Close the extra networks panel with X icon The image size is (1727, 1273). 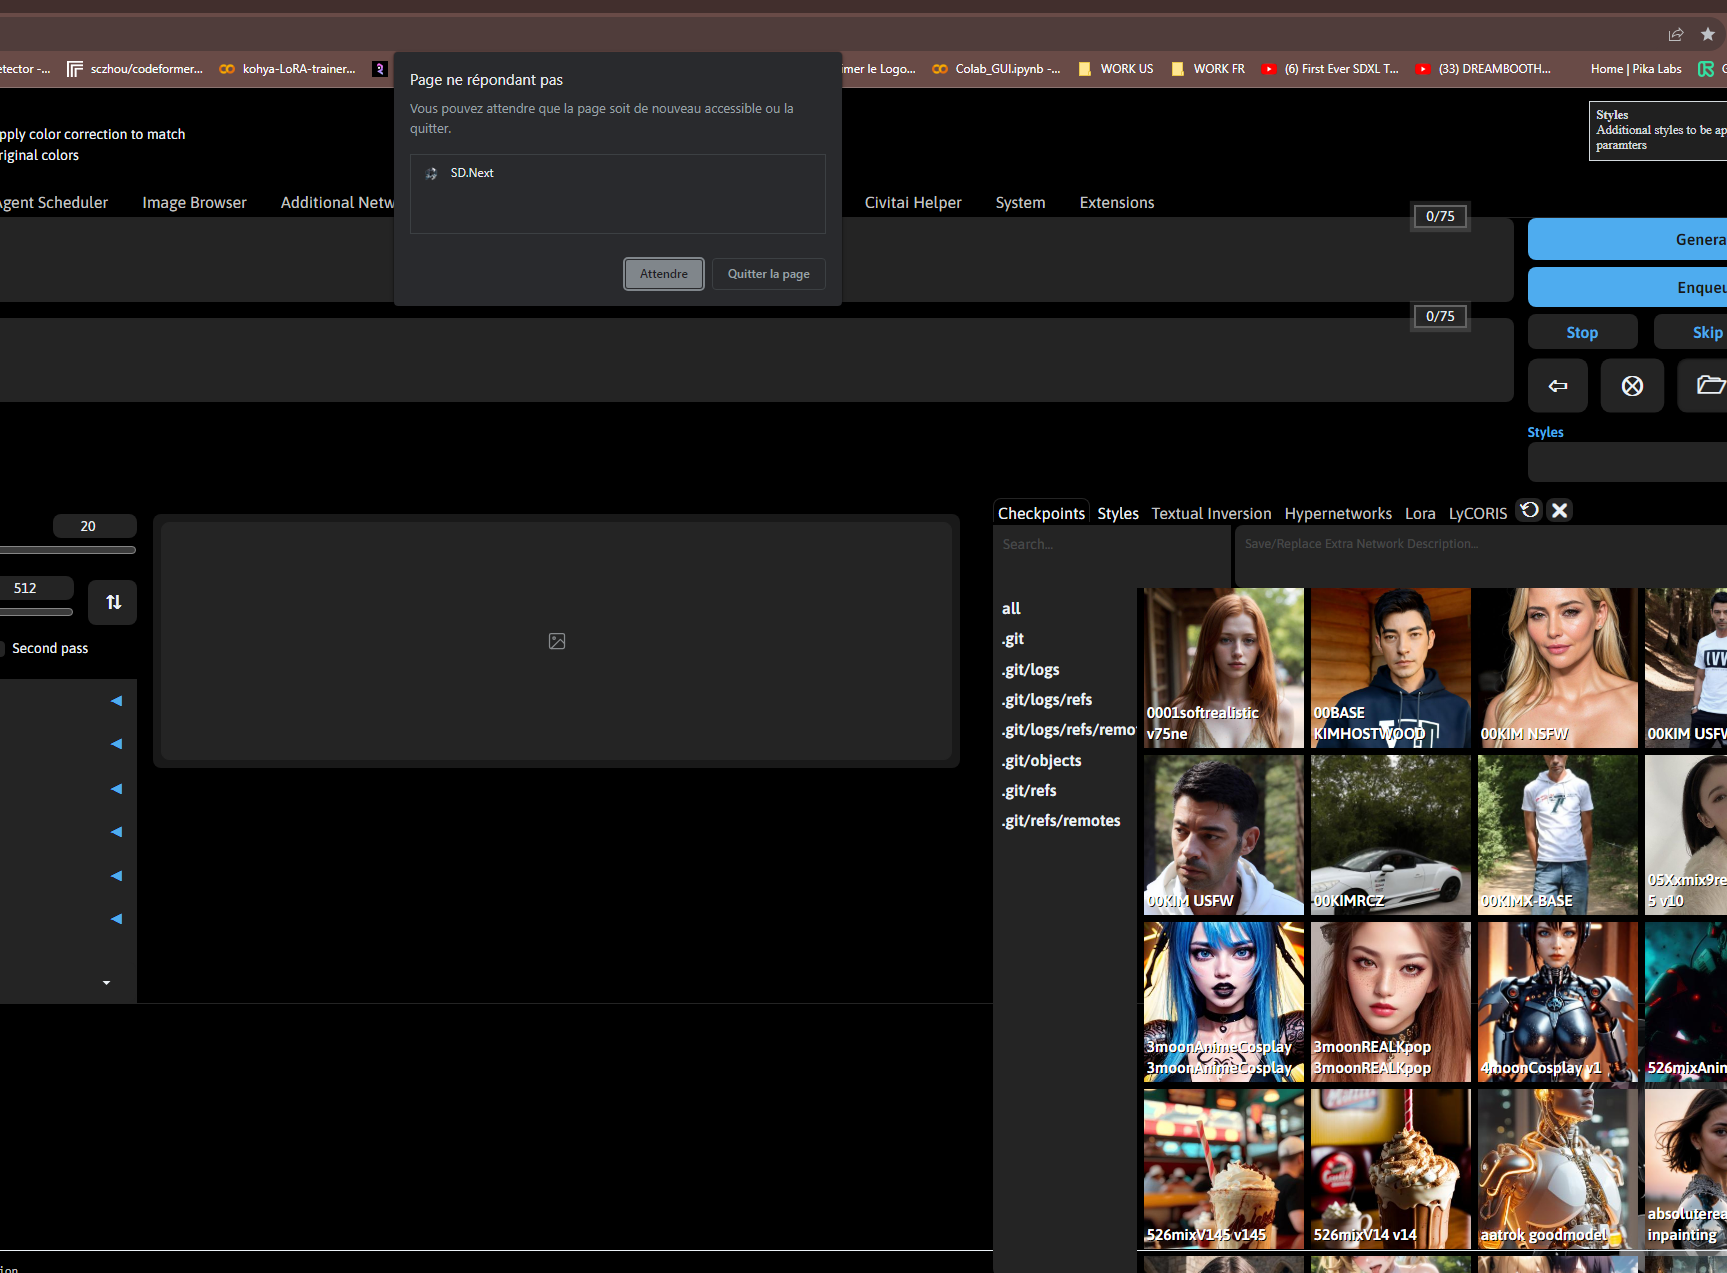pyautogui.click(x=1559, y=510)
